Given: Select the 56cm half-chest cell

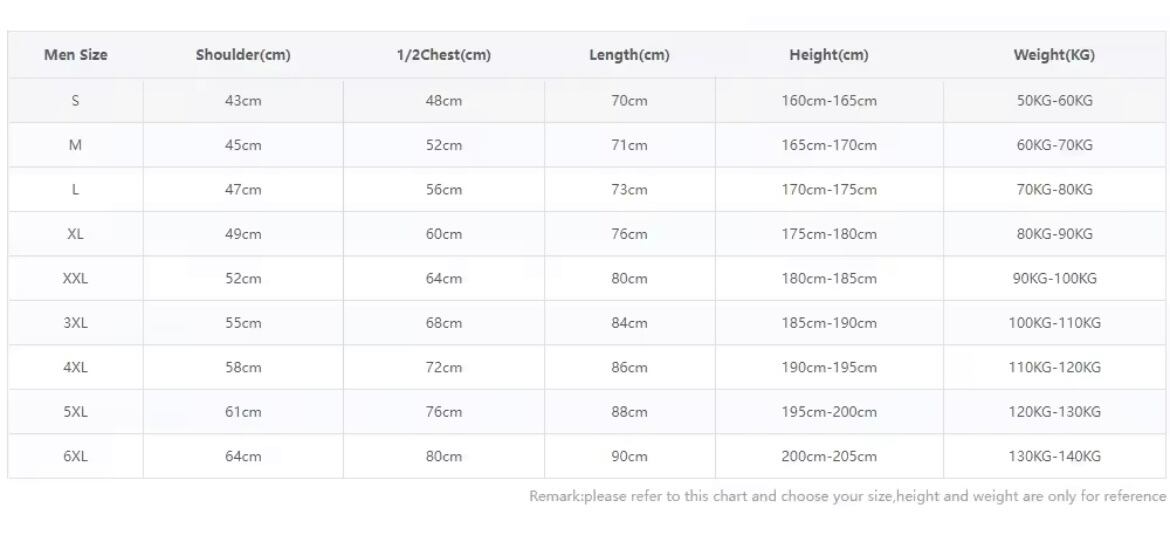Looking at the screenshot, I should point(444,190).
